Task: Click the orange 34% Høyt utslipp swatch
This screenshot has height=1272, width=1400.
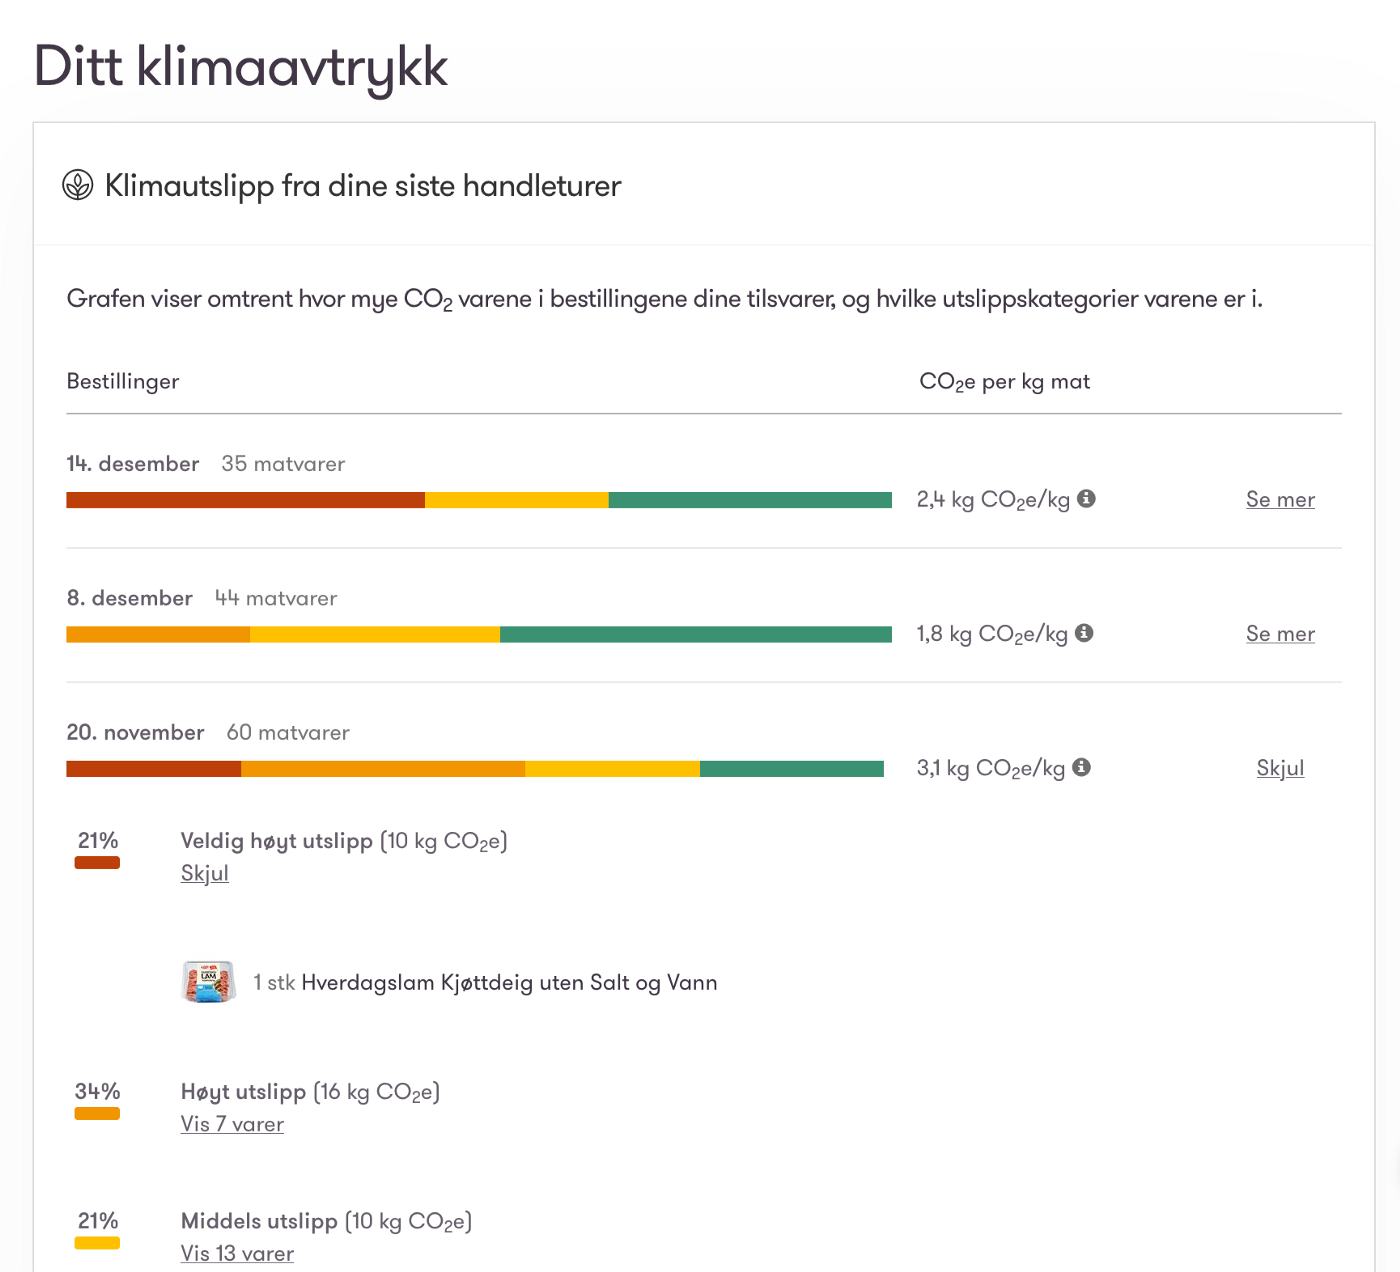Action: coord(97,1113)
